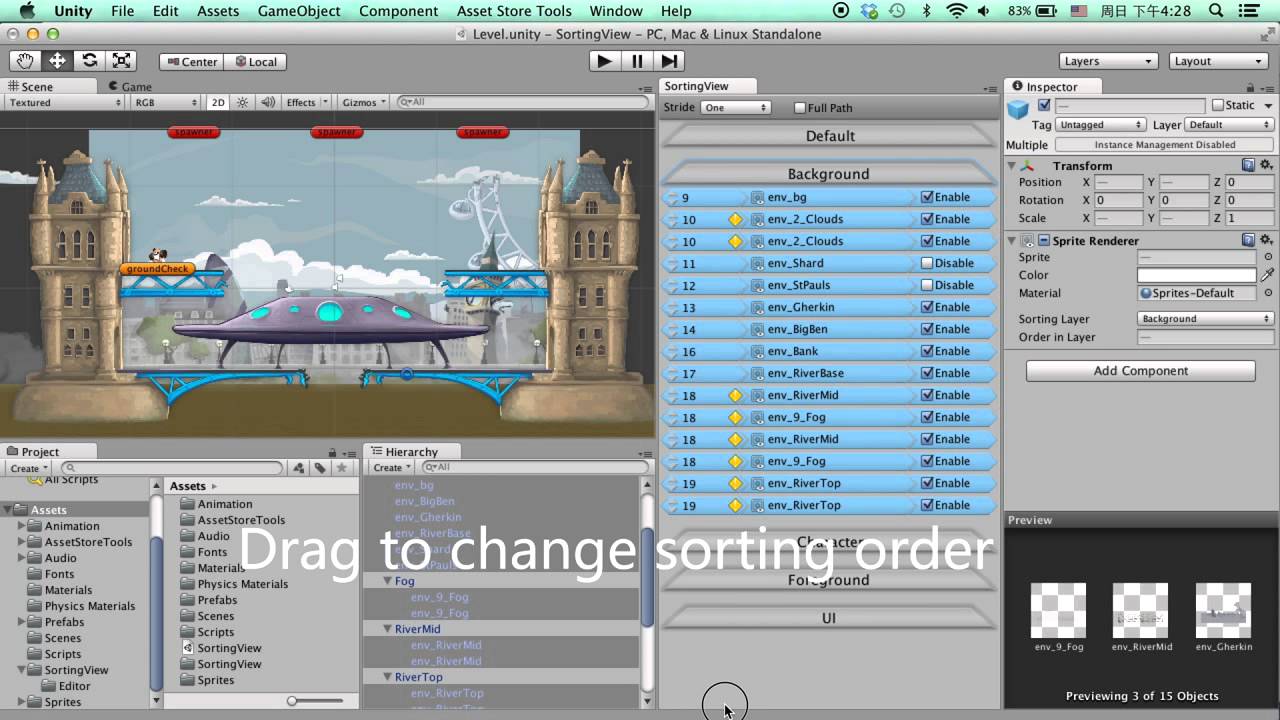Screen dimensions: 1280x720
Task: Select the Rotate tool in toolbar
Action: click(x=89, y=61)
